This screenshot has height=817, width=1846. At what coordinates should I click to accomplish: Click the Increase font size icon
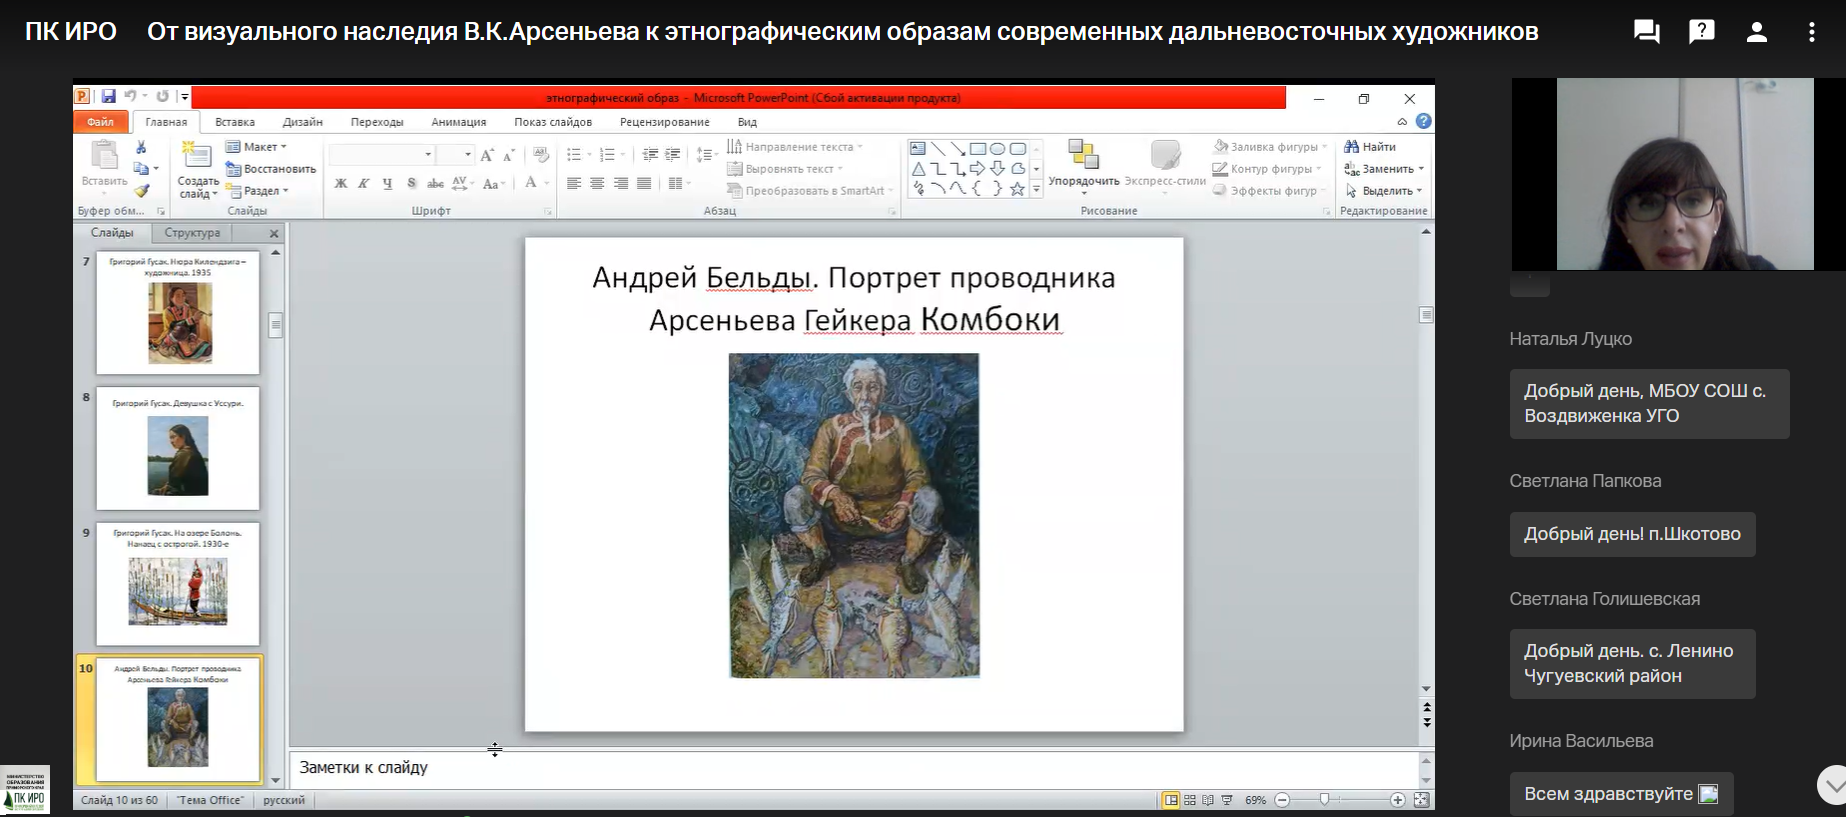tap(487, 155)
